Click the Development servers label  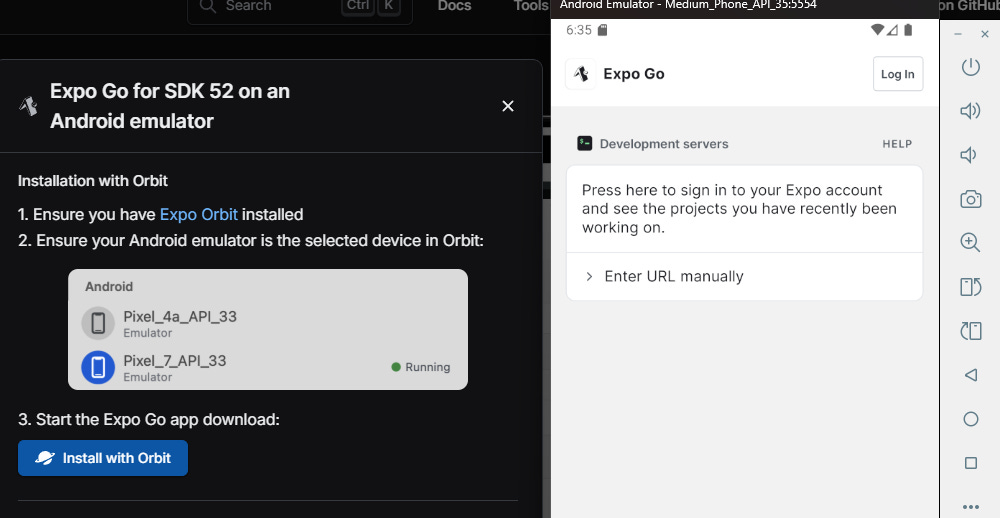pos(664,144)
